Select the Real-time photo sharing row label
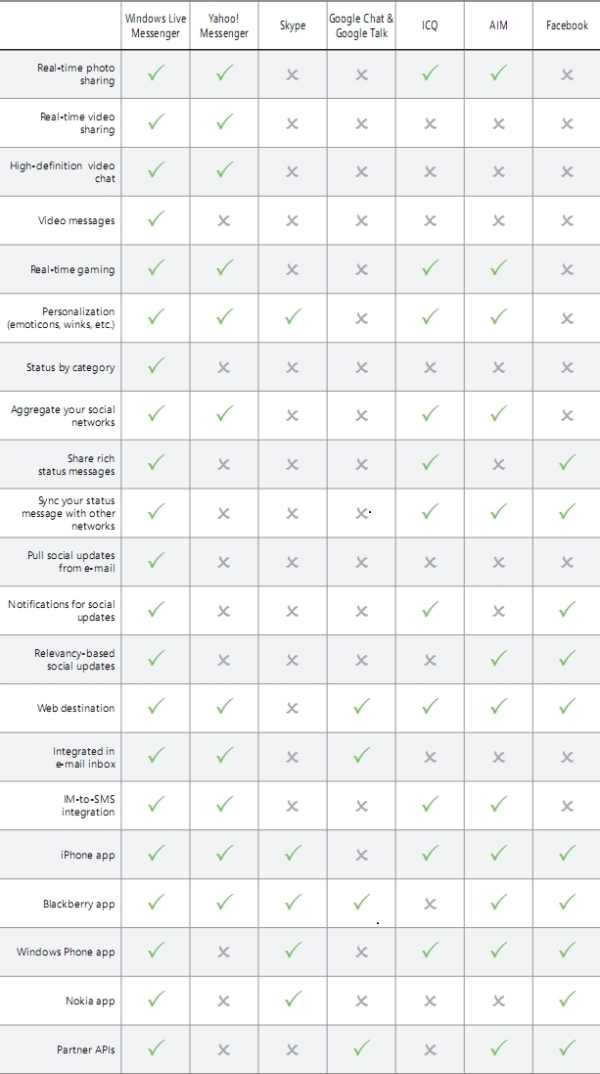 click(76, 74)
